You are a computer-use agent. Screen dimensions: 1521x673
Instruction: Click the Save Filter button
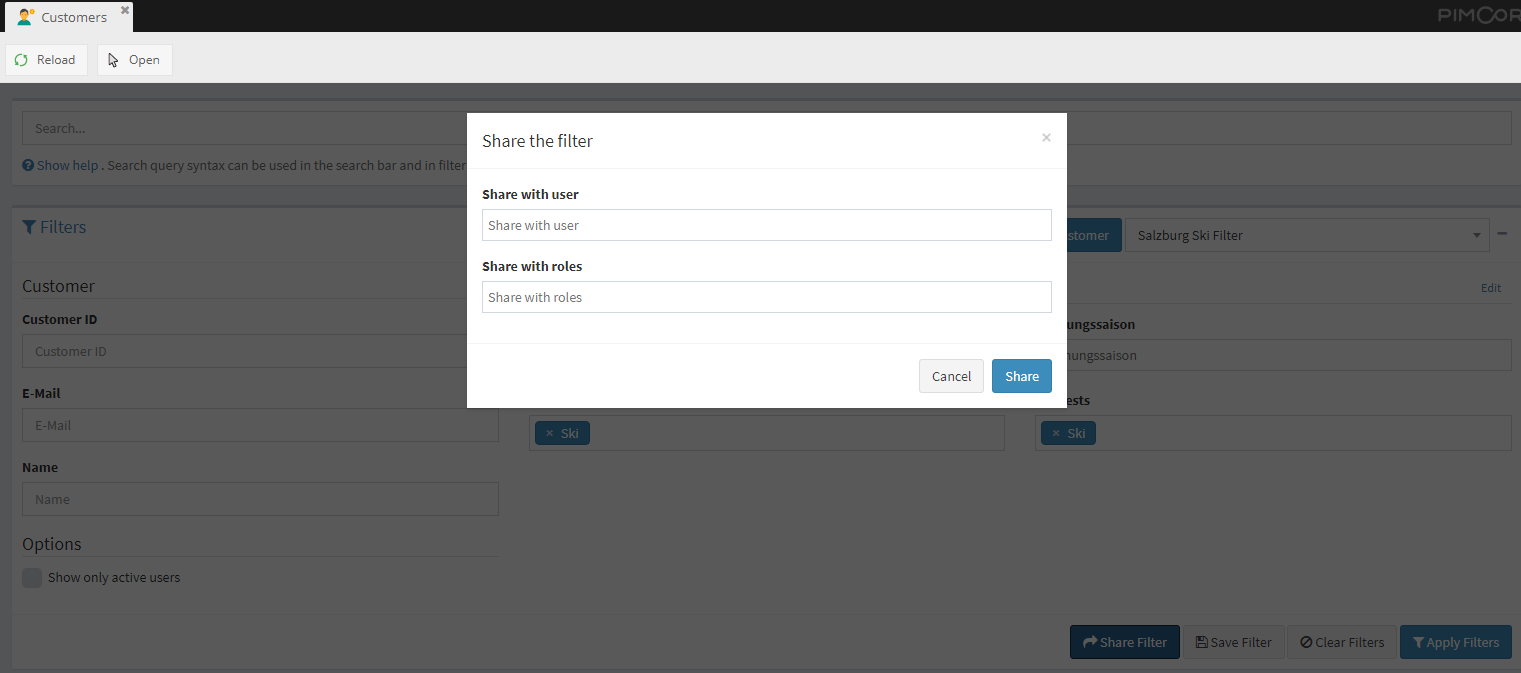pos(1233,642)
